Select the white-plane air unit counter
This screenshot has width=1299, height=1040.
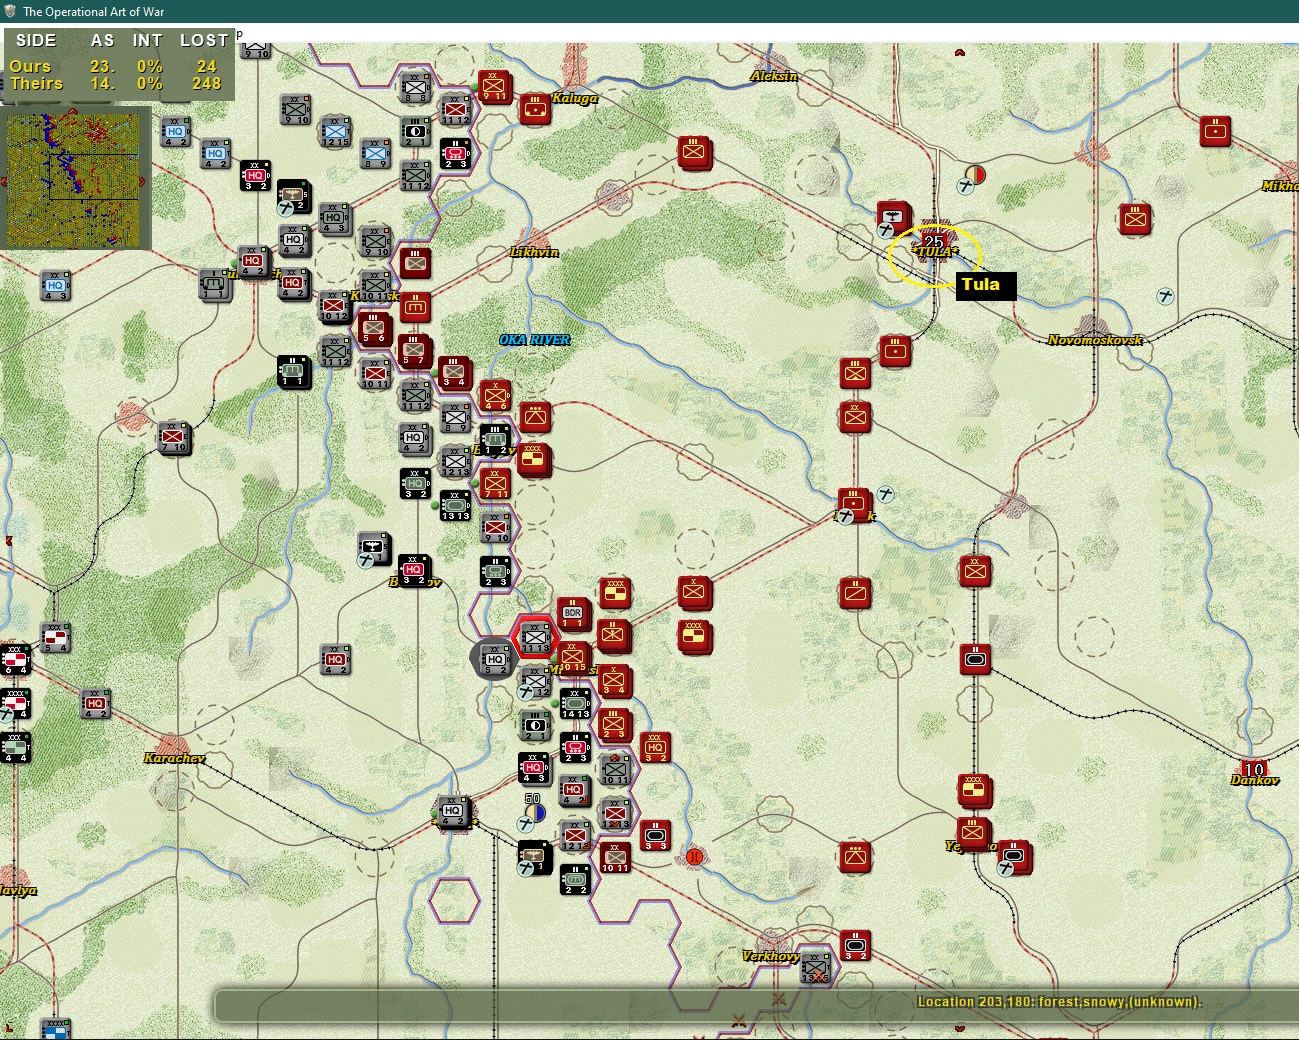(x=373, y=547)
